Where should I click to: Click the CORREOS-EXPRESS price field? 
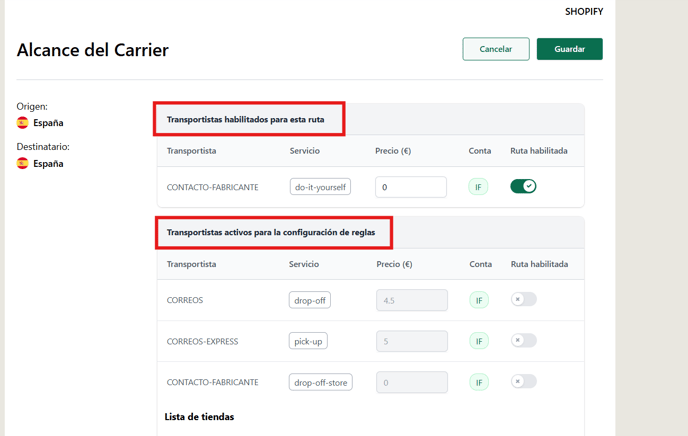tap(412, 341)
